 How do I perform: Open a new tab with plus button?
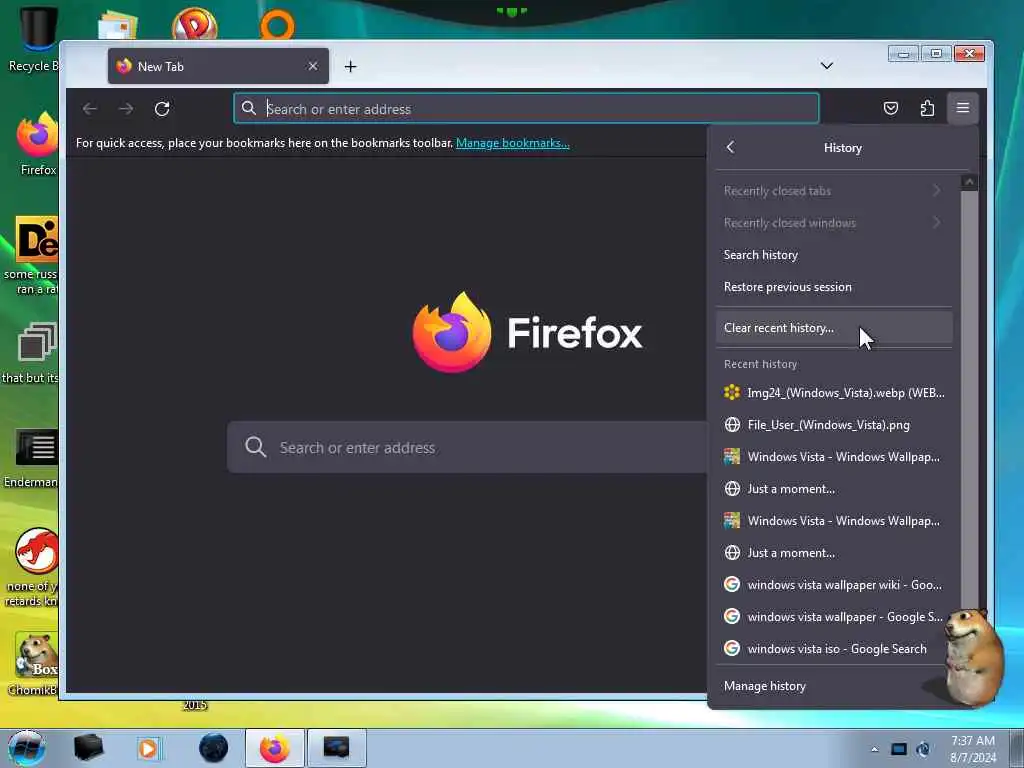(x=351, y=67)
